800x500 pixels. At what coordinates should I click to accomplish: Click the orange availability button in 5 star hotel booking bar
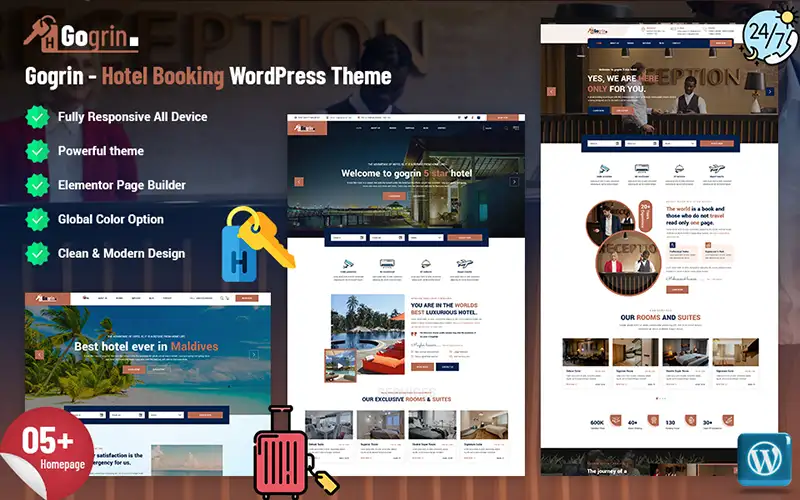(x=465, y=238)
